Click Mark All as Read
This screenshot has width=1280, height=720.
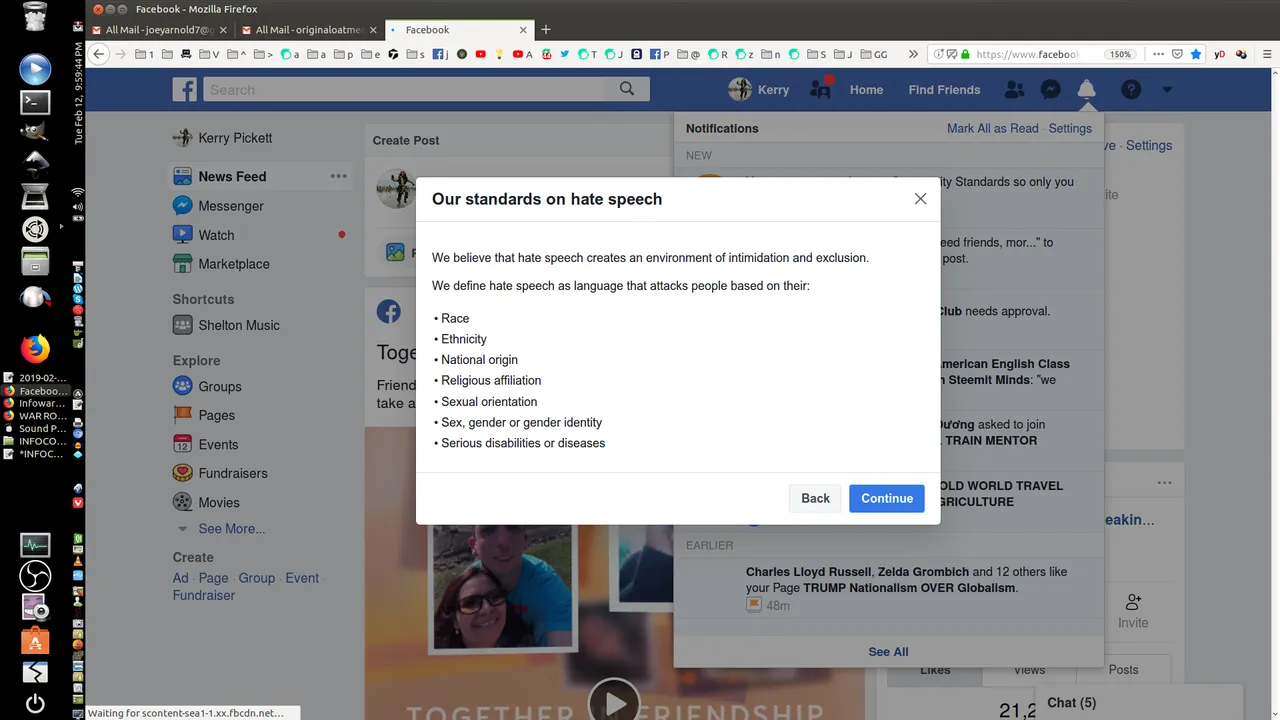tap(993, 128)
